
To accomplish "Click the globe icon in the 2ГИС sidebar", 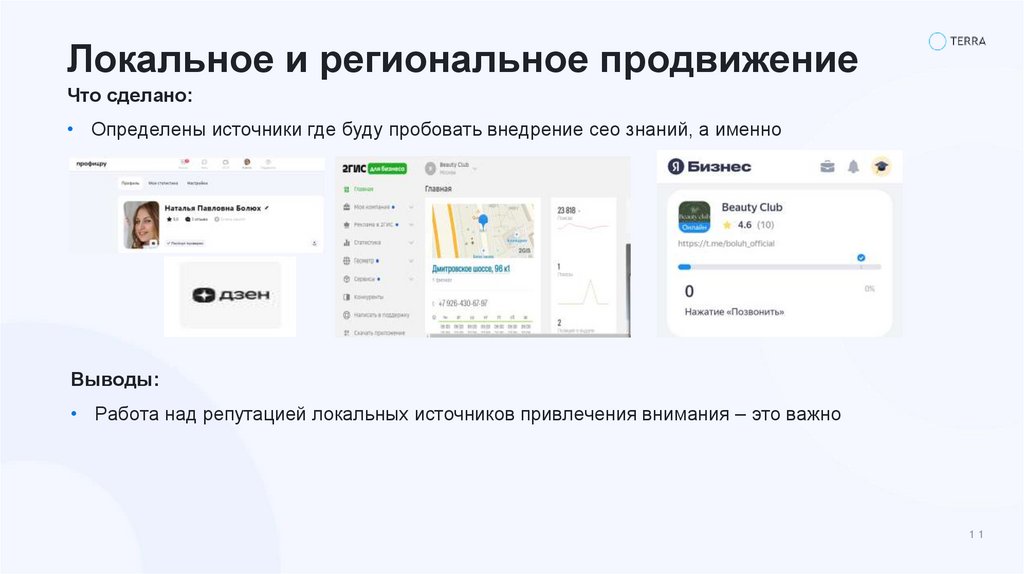I will click(347, 261).
